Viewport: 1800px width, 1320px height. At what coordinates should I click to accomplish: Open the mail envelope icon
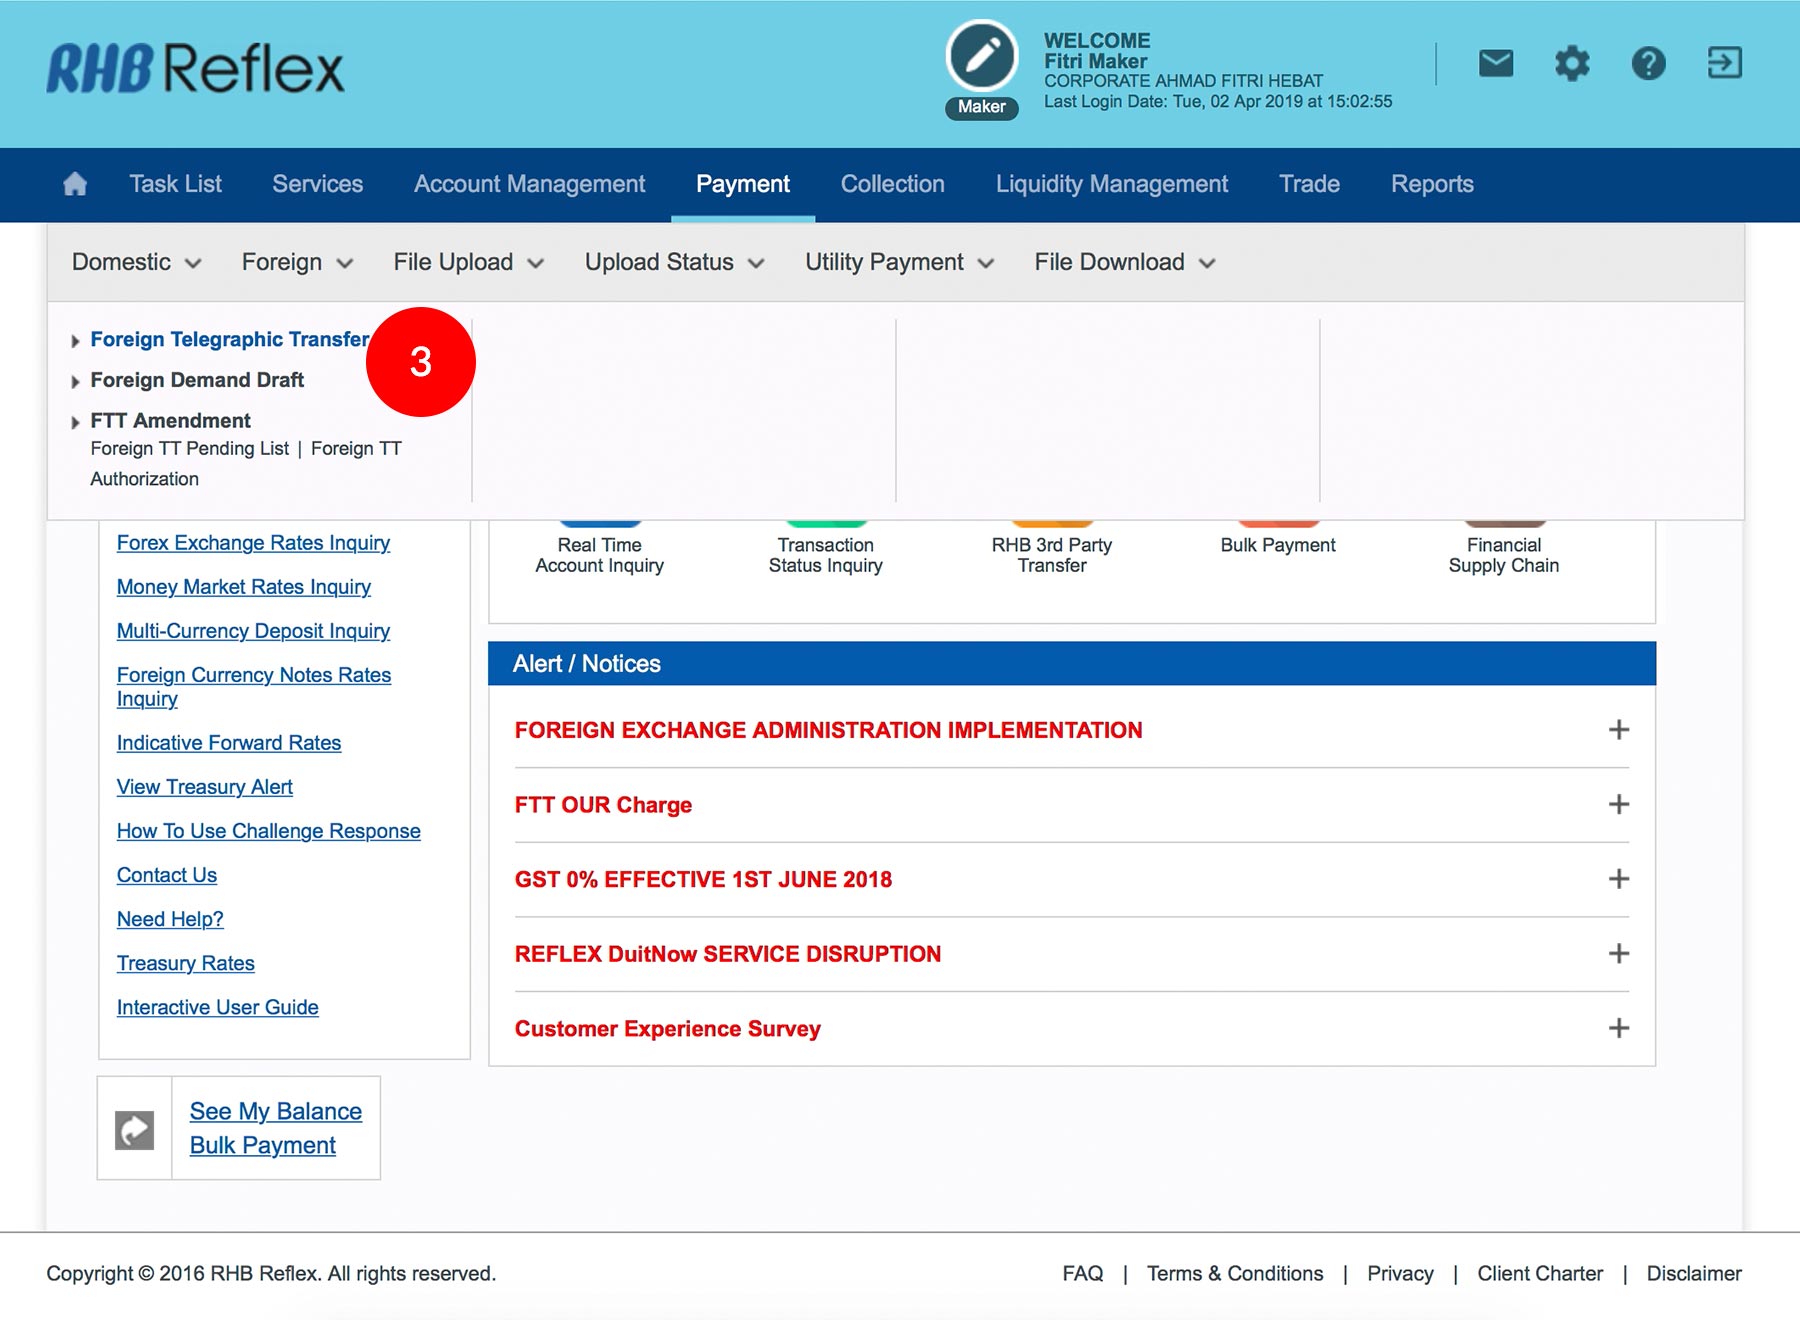point(1495,64)
